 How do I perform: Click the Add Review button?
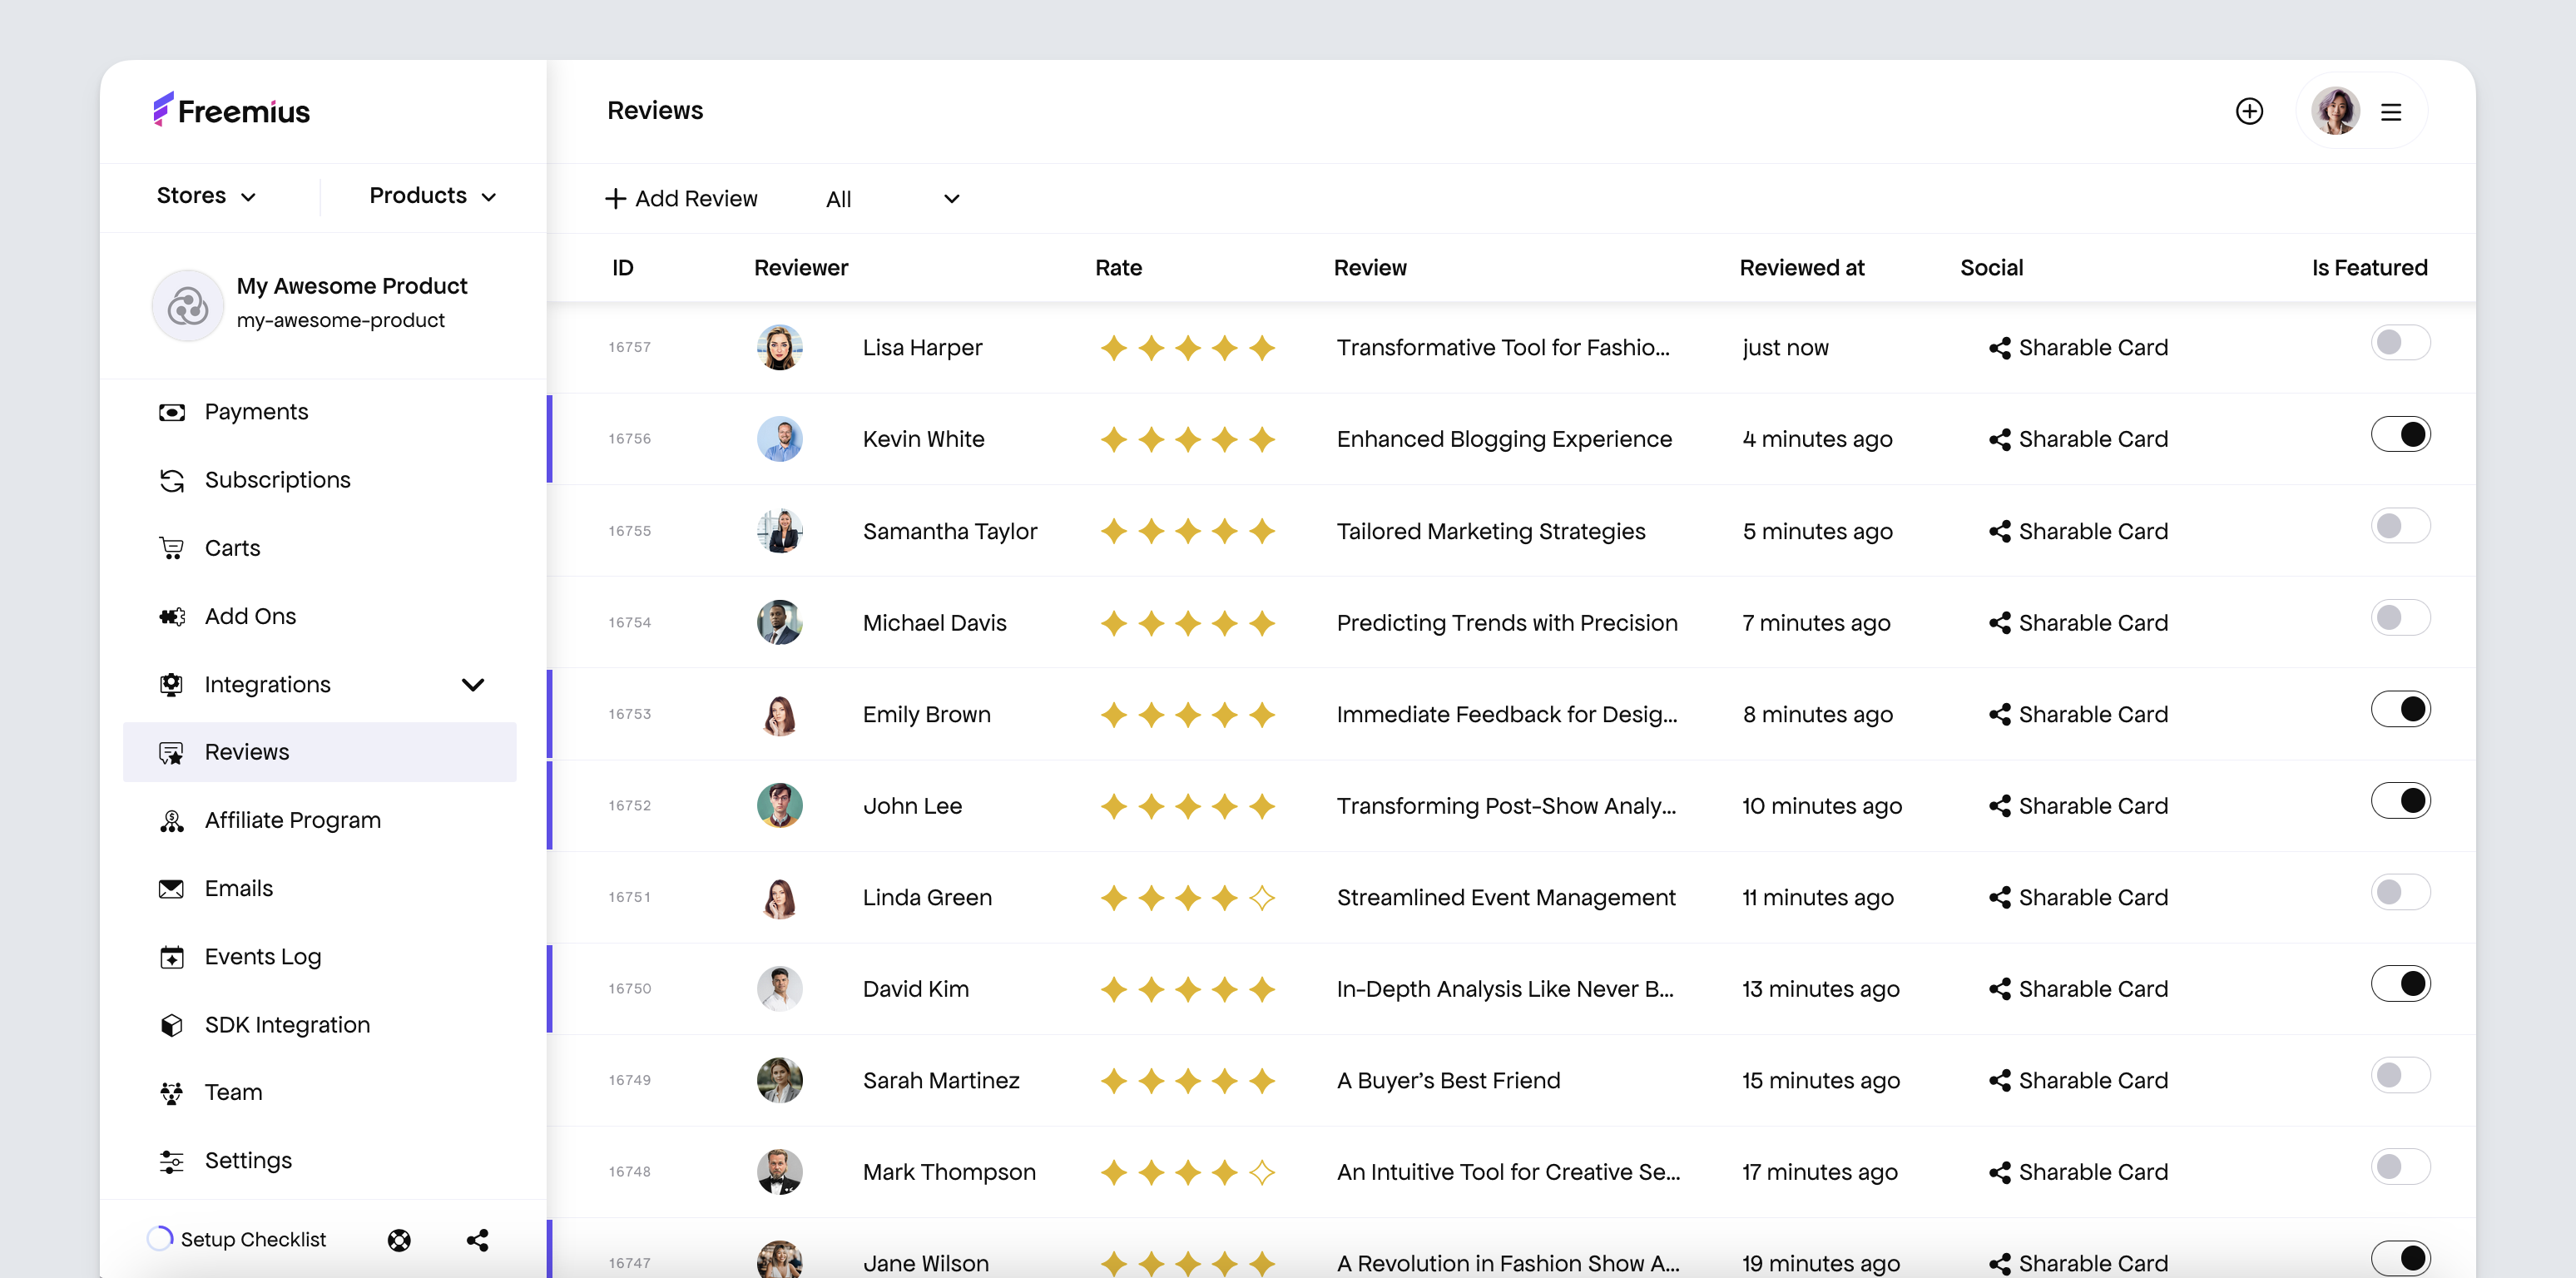point(681,199)
